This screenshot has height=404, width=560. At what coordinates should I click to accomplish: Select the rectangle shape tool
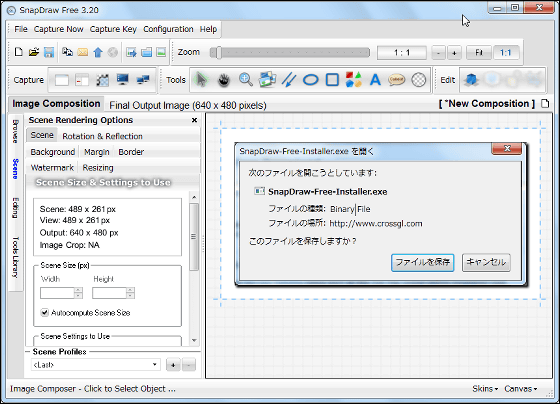[332, 80]
